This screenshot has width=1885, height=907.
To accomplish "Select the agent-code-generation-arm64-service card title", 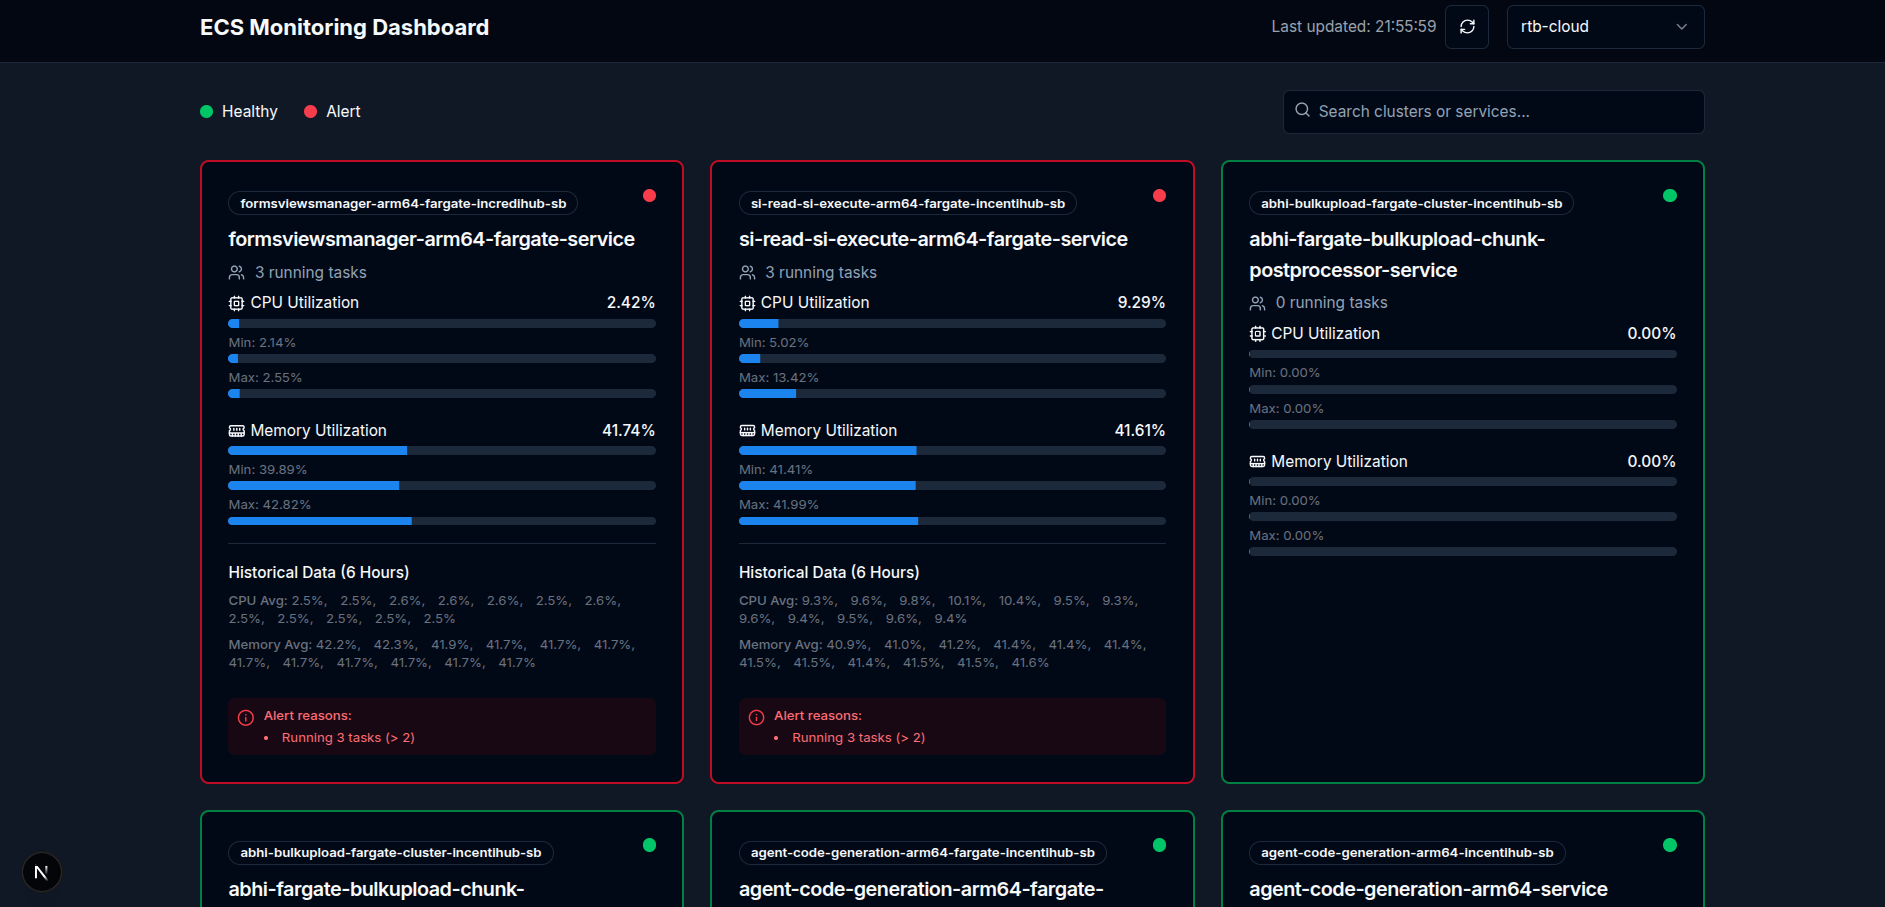I will (x=1427, y=889).
